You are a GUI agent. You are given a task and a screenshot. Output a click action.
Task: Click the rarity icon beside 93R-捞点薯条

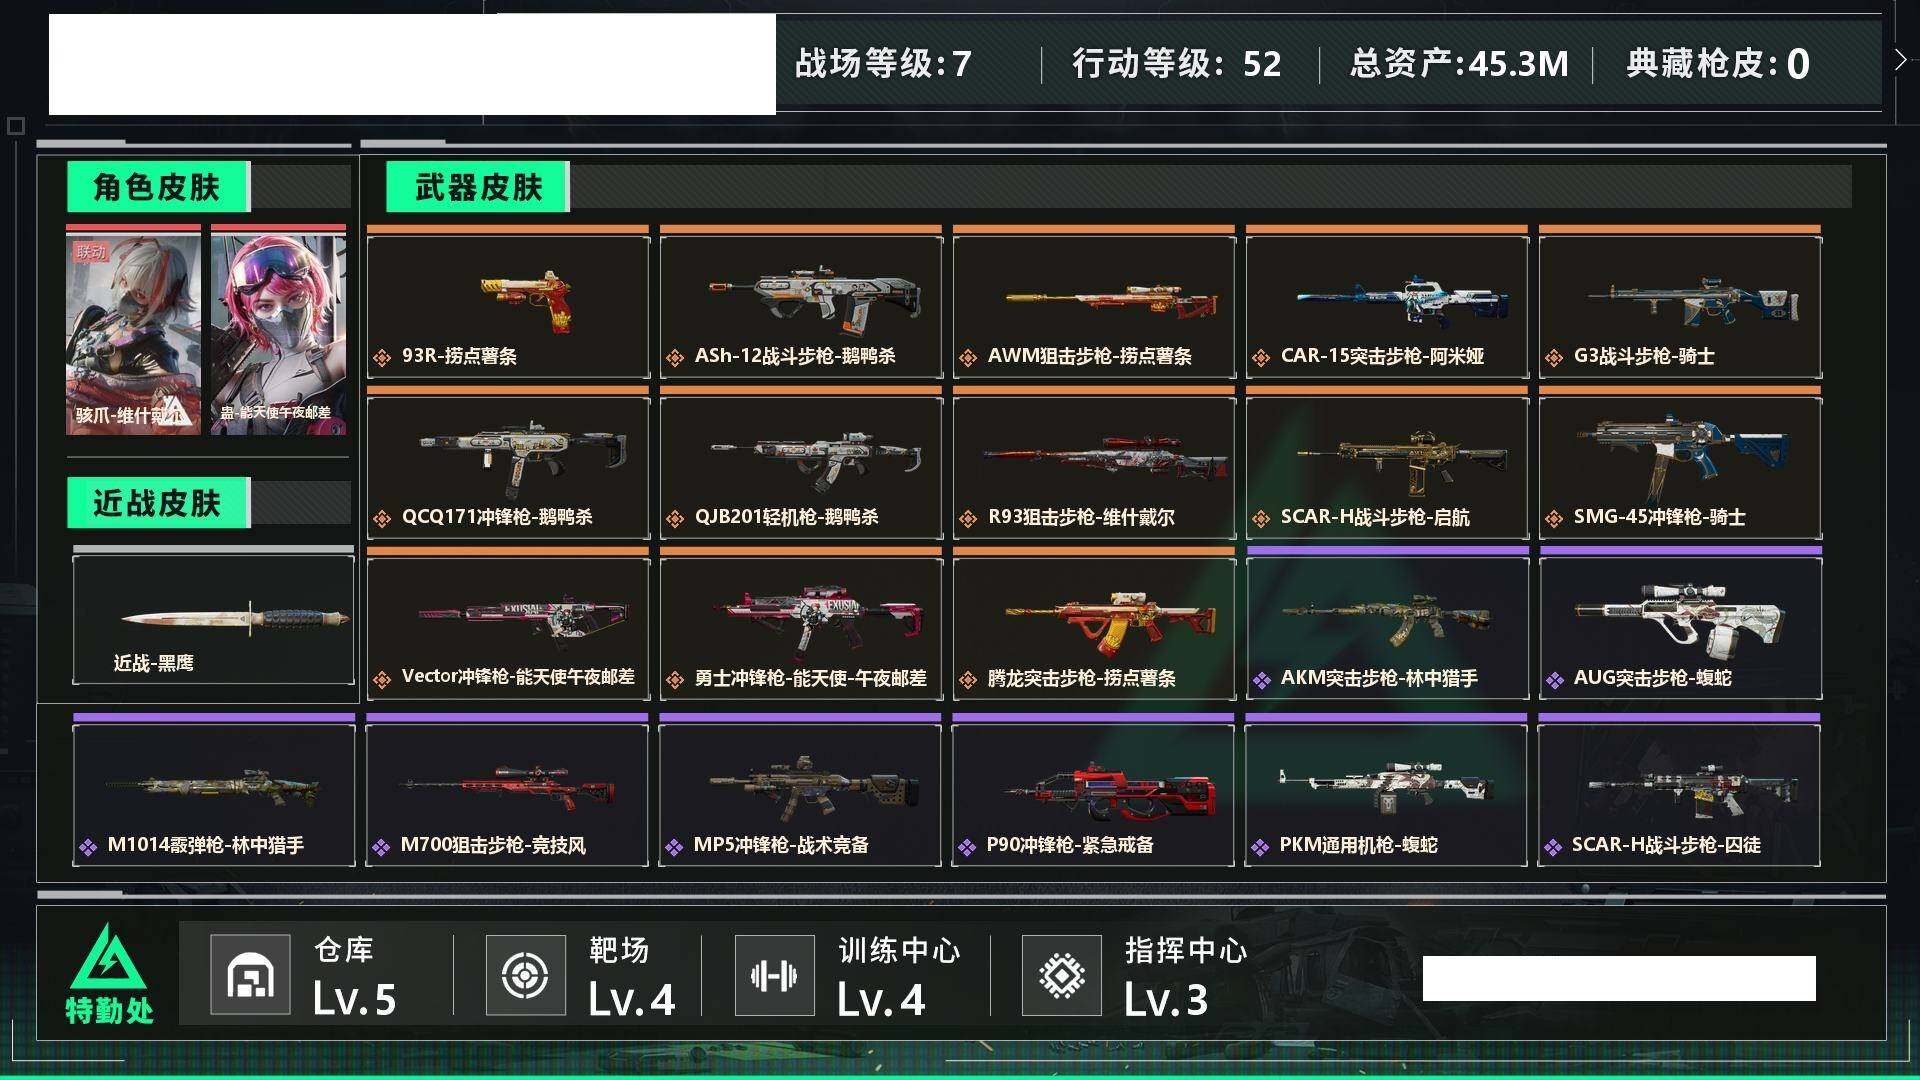382,357
